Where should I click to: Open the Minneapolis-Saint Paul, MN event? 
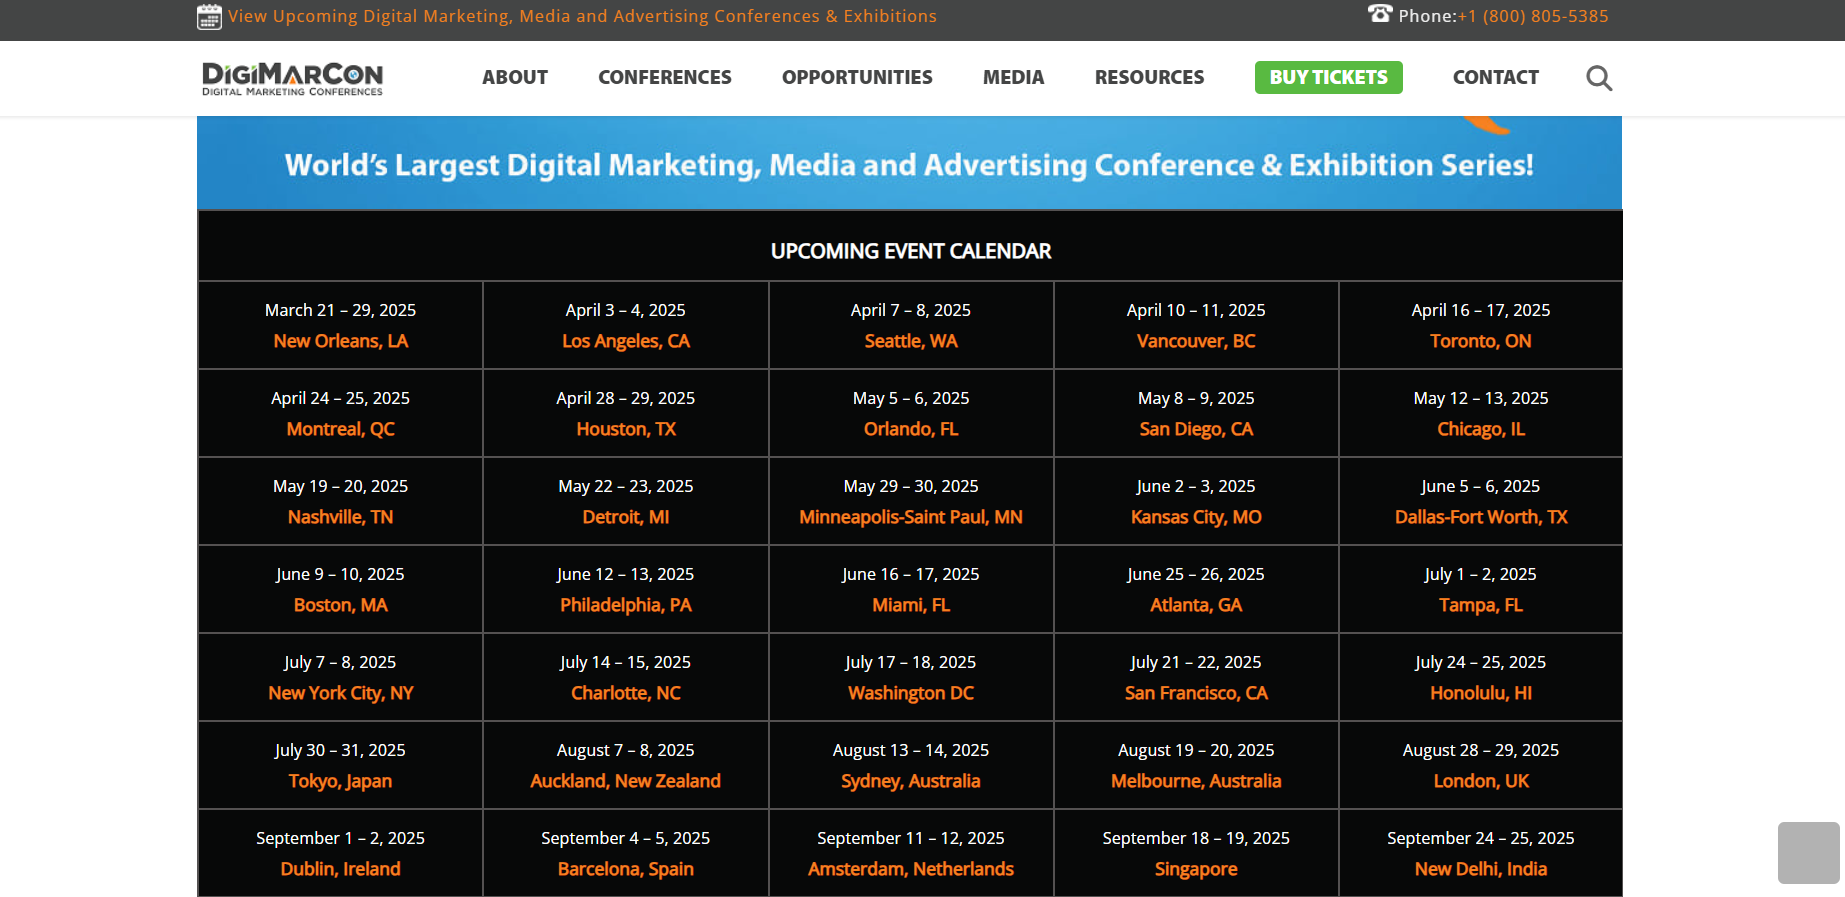[911, 517]
